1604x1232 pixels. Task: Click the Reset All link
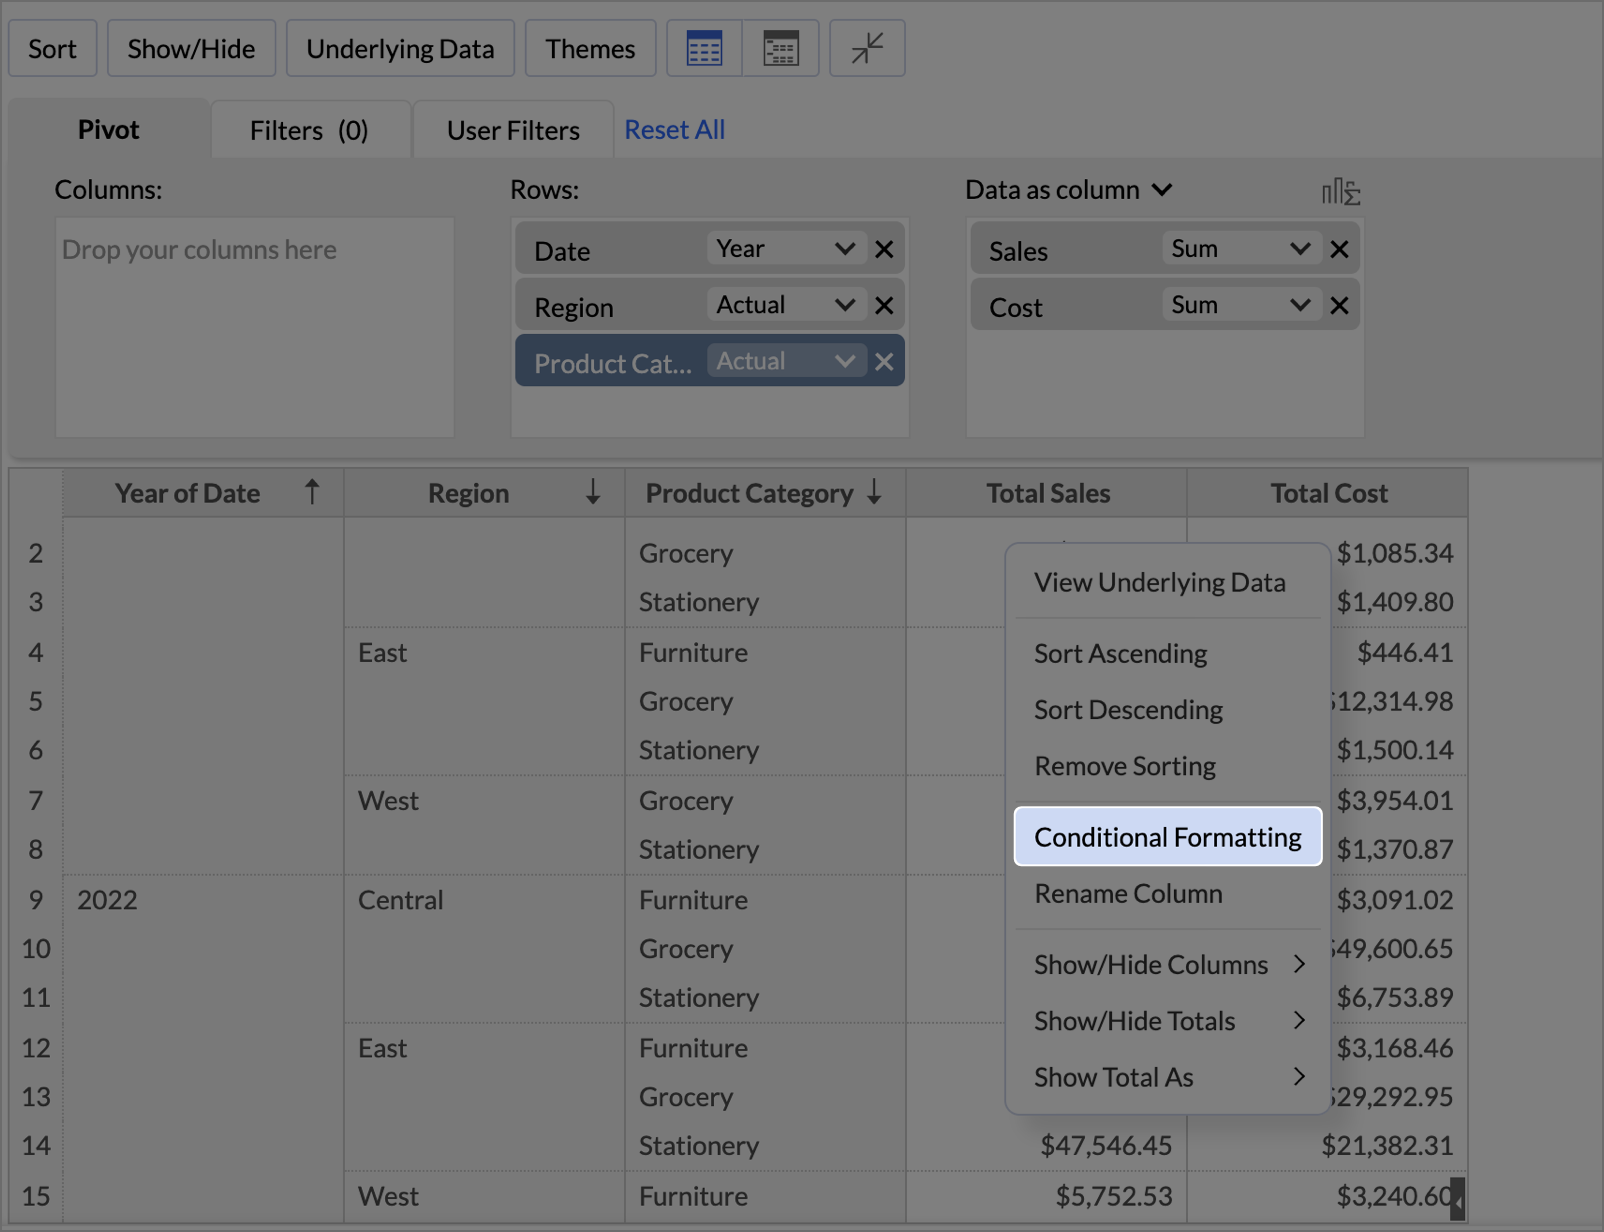[x=675, y=130]
